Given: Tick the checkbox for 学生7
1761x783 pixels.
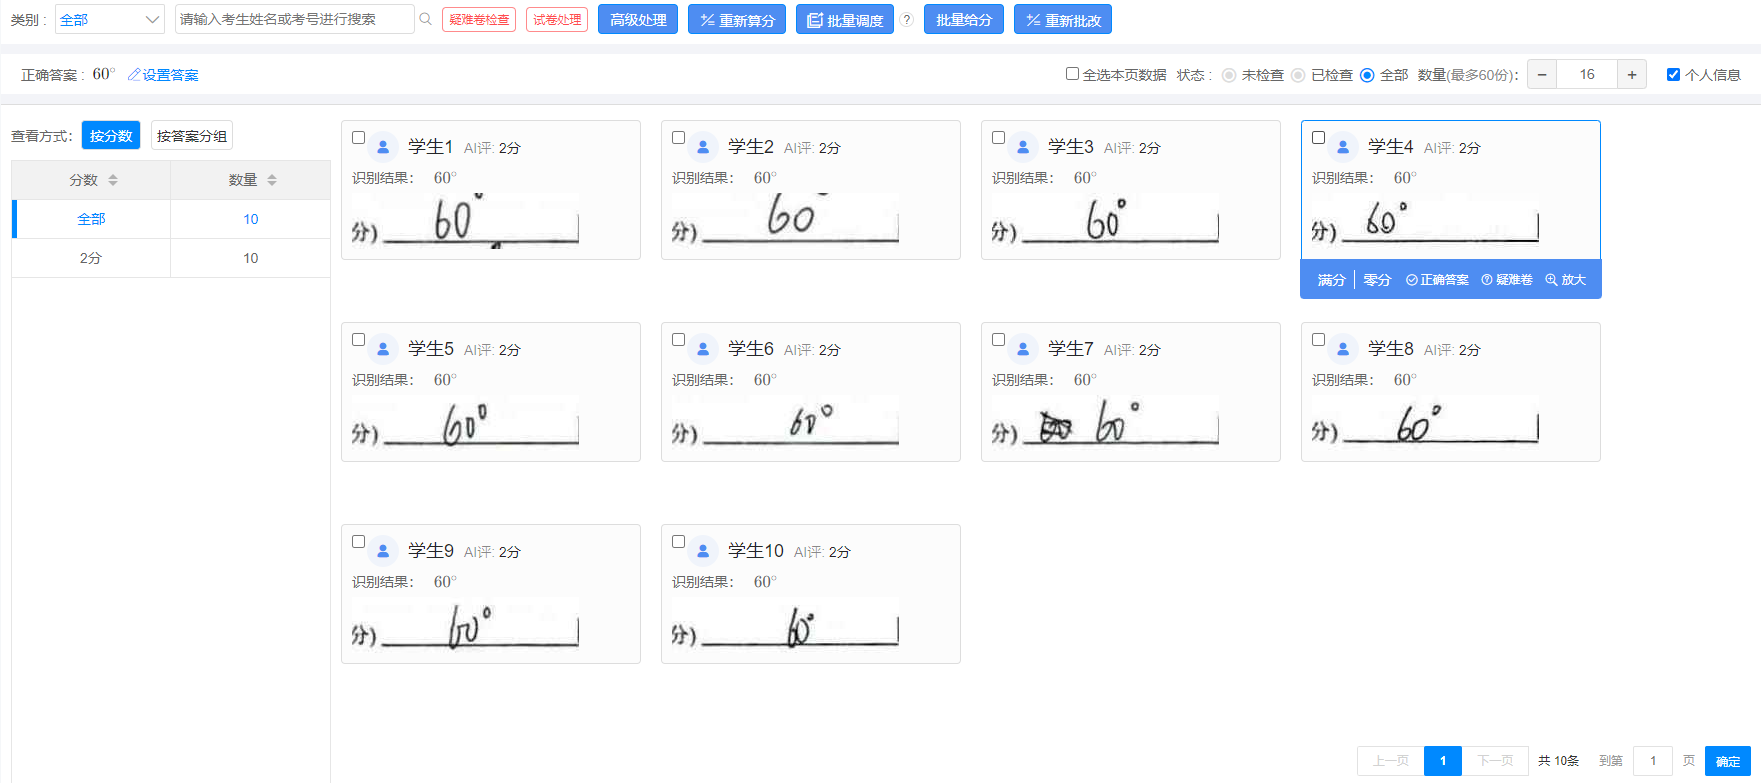Looking at the screenshot, I should click(x=998, y=340).
